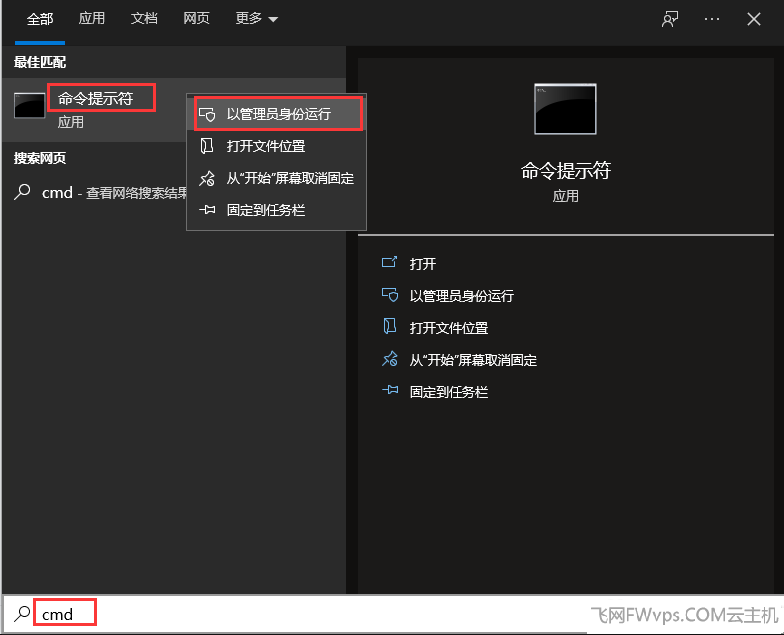
Task: Choose 以管理员身份运行 in context menu
Action: 278,114
